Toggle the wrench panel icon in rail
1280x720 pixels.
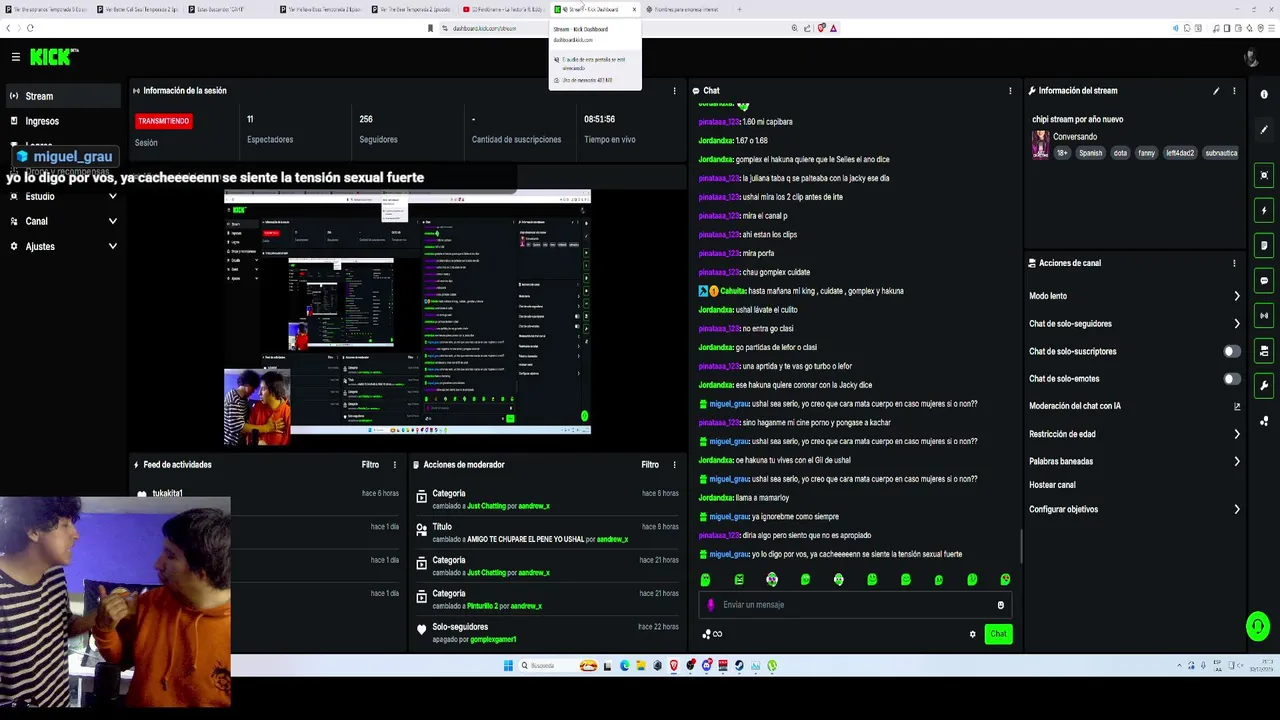[1264, 386]
